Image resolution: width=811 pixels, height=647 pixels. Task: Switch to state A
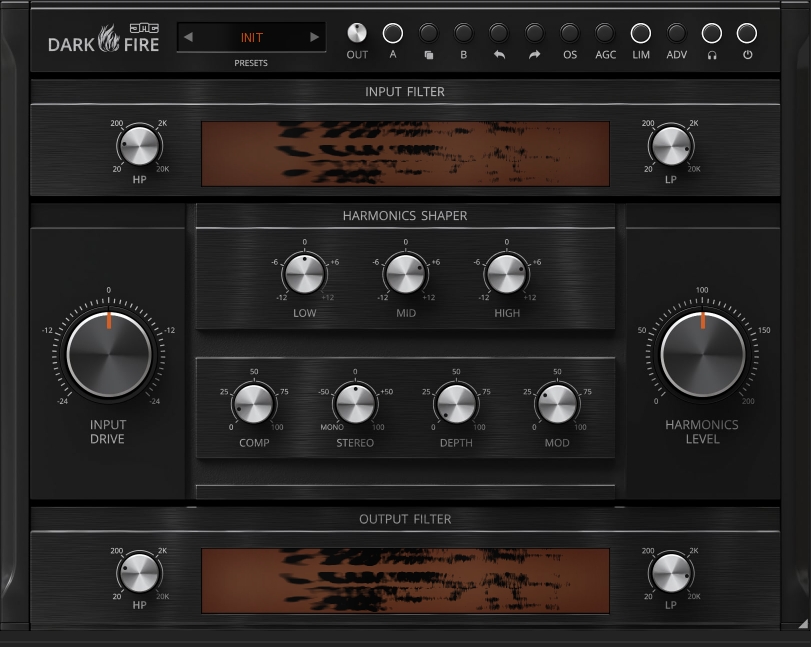point(393,34)
